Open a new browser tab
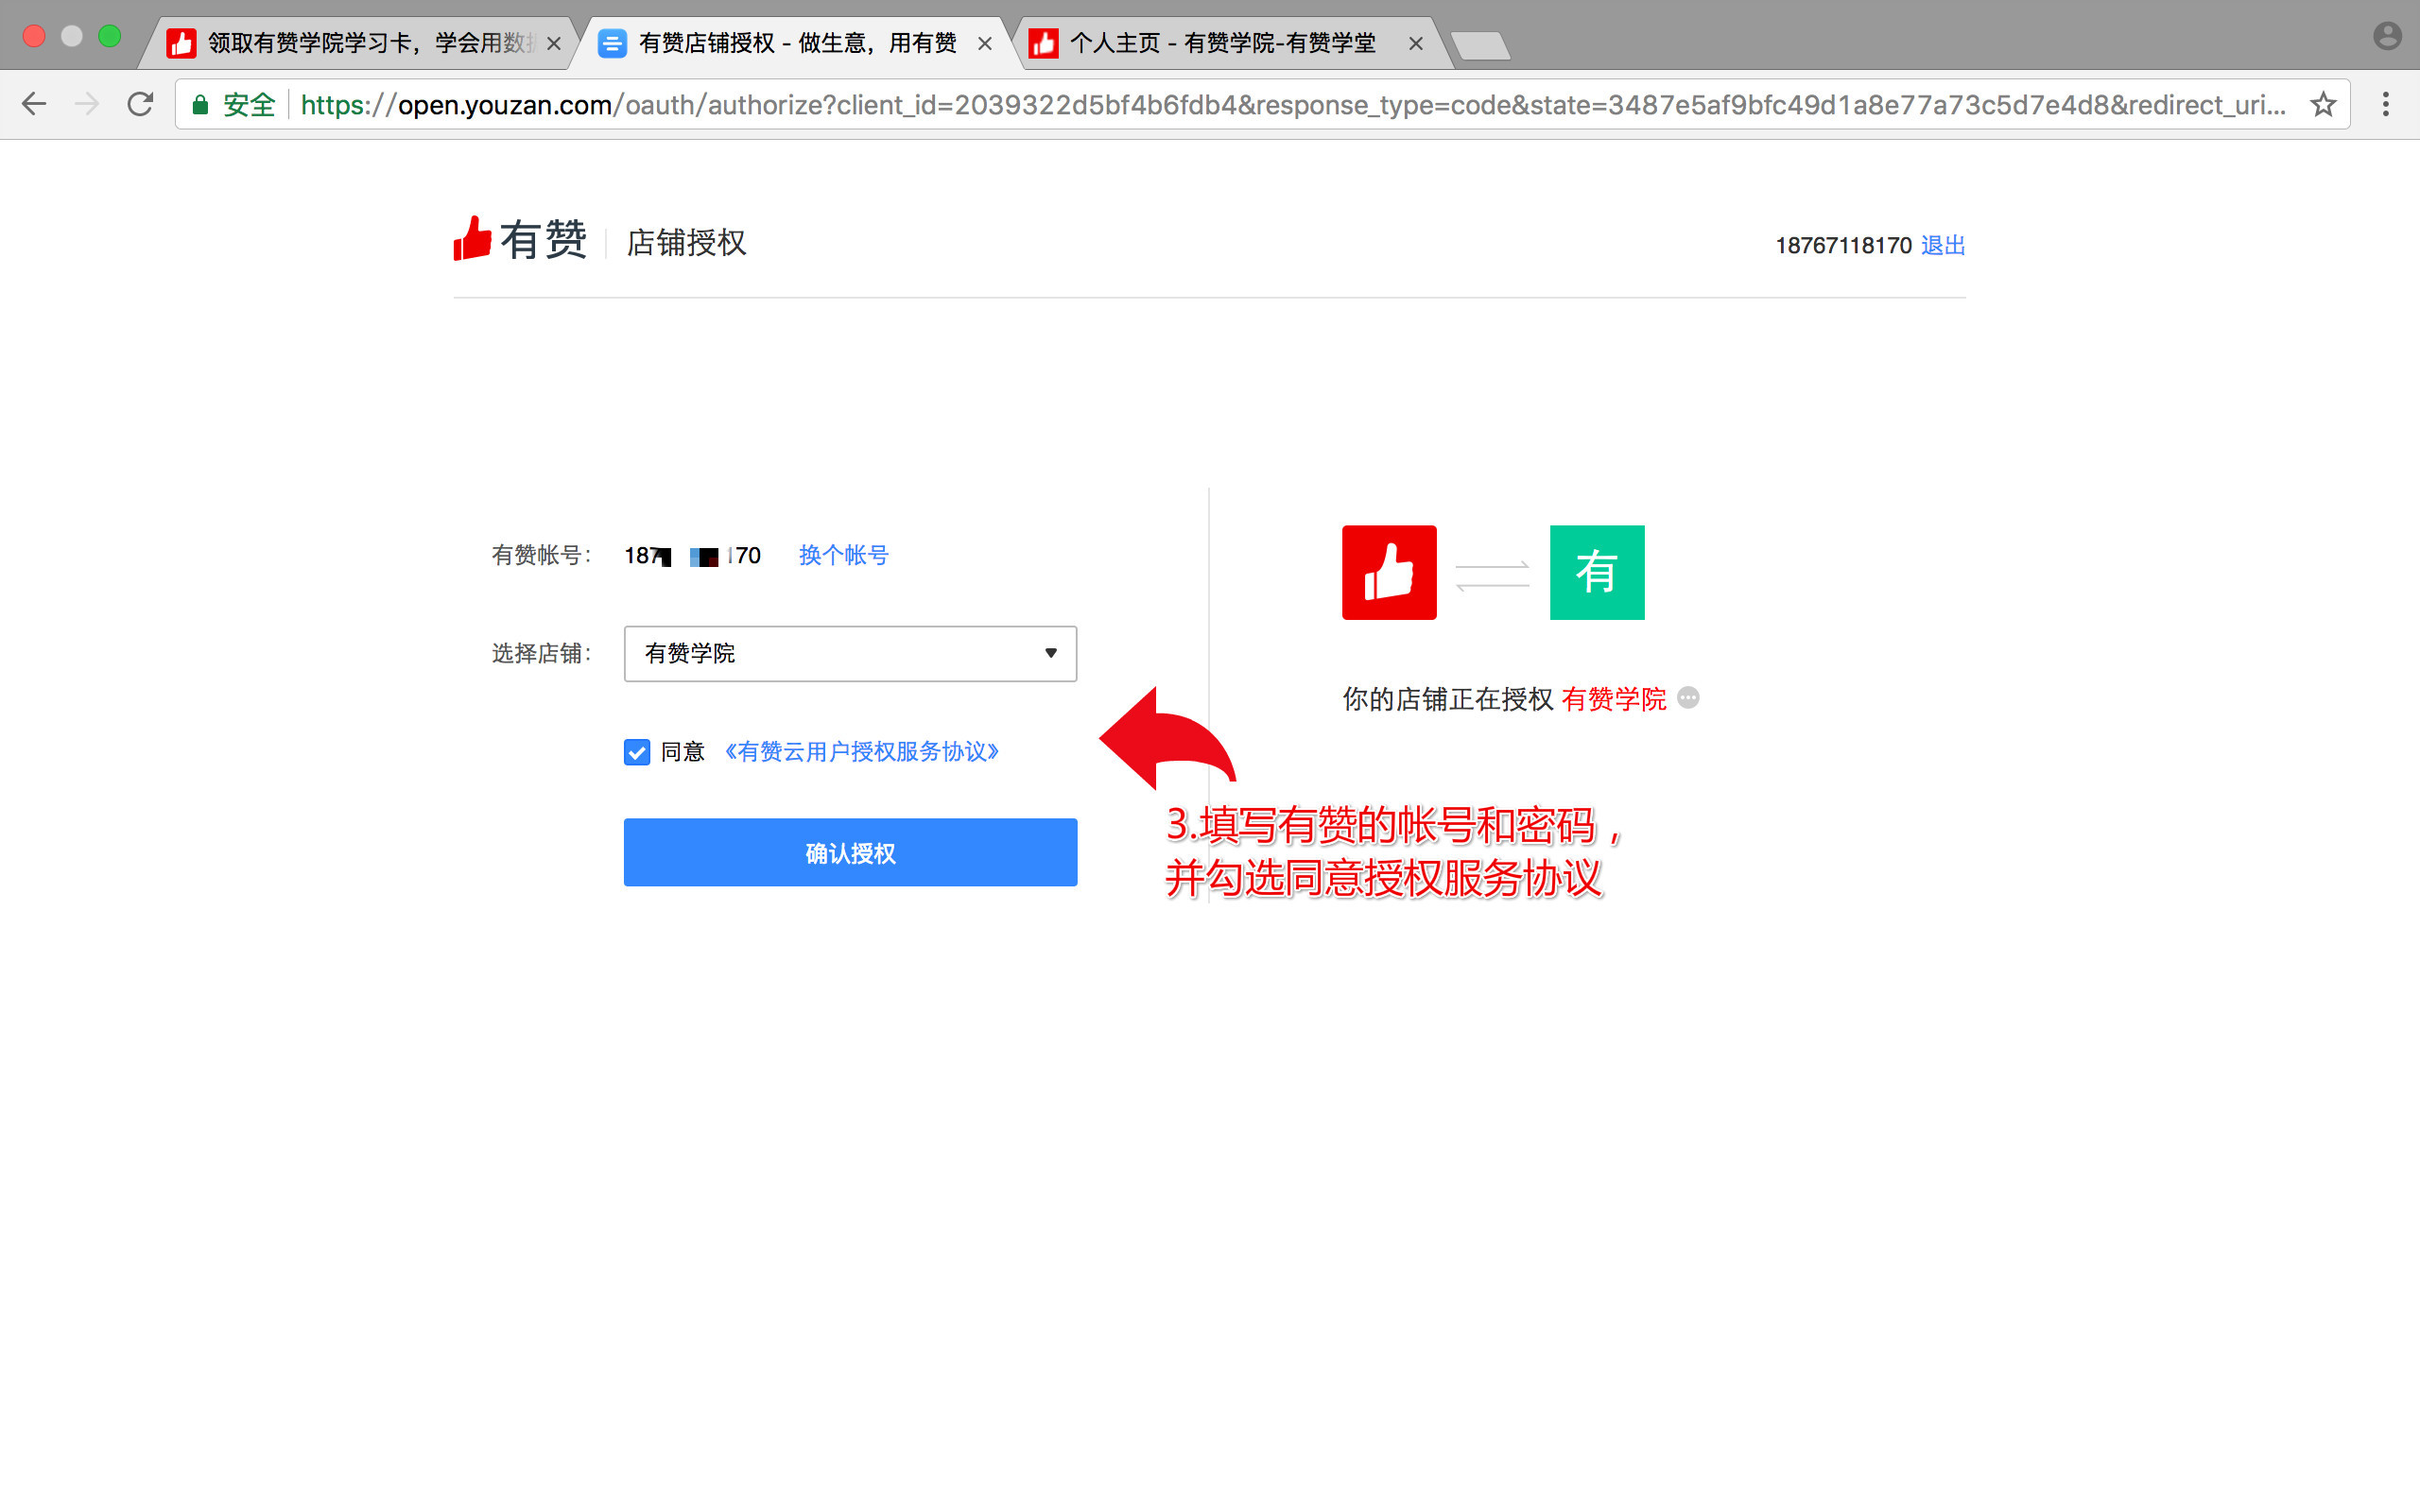This screenshot has width=2420, height=1512. coord(1480,46)
